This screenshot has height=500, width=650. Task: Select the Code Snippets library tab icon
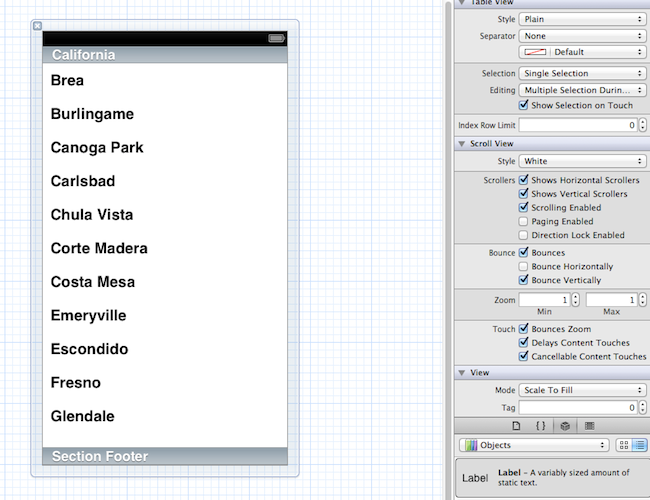pos(541,426)
